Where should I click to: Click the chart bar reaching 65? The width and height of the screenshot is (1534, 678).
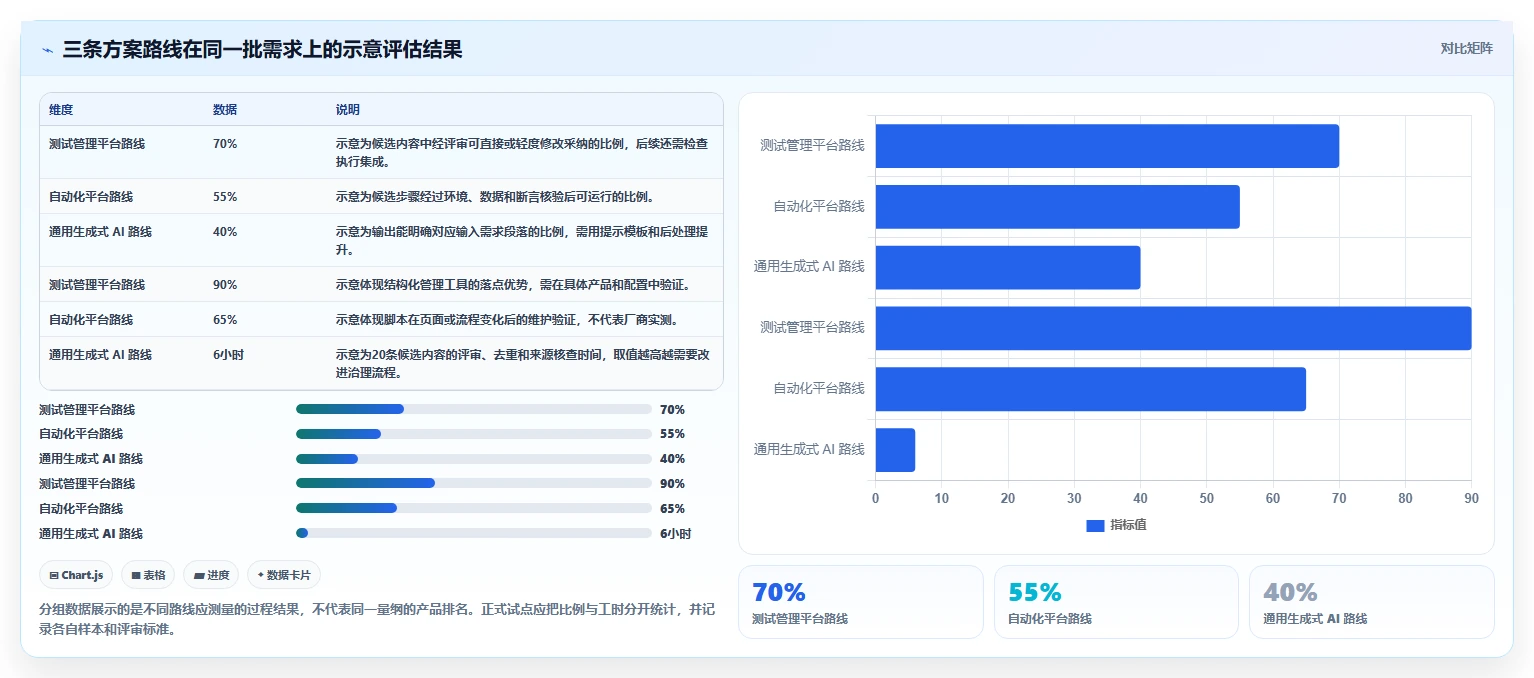coord(1091,389)
